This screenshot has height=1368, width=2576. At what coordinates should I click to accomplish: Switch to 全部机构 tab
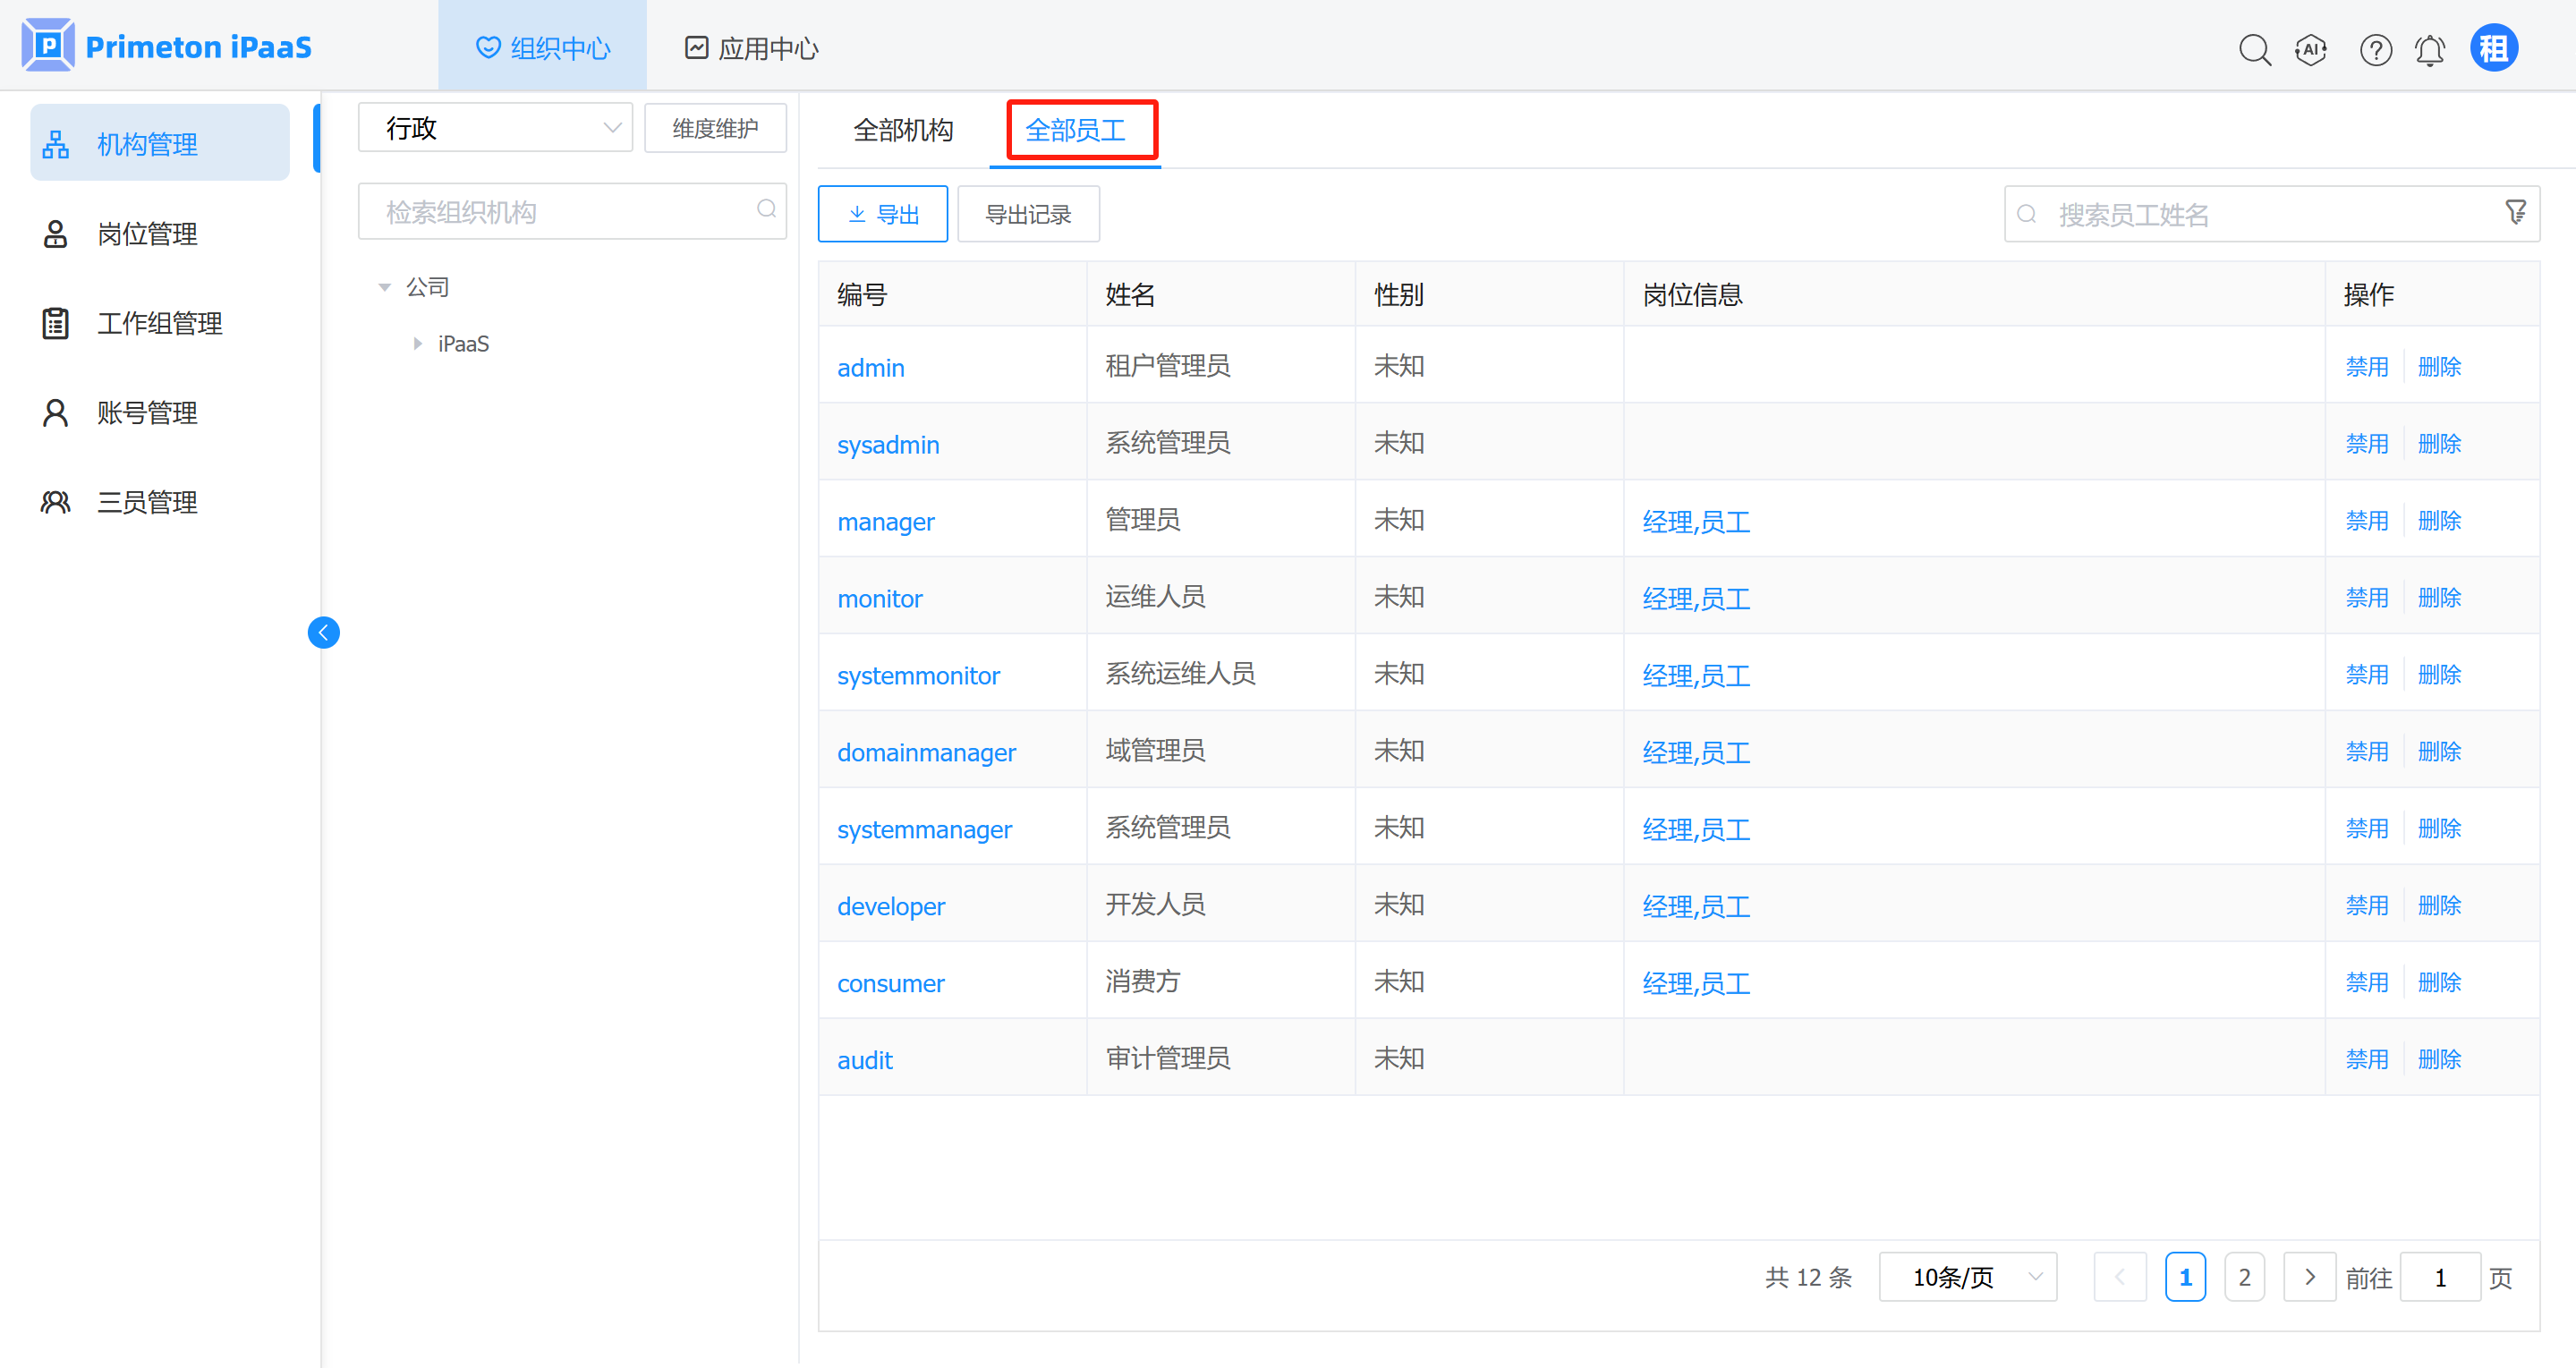point(902,130)
